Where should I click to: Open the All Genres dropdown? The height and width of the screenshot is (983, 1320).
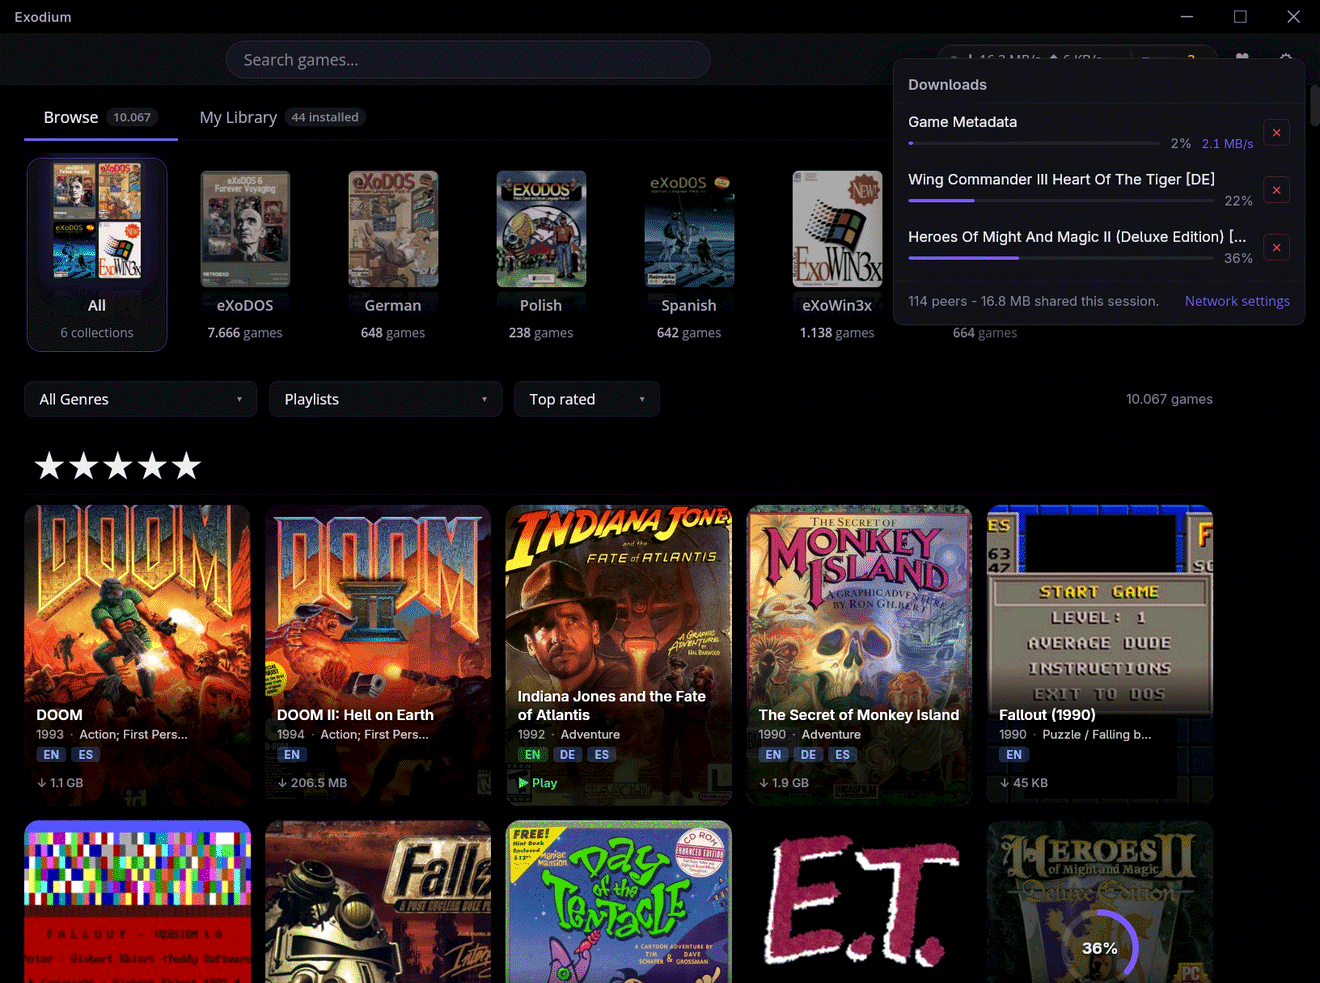click(x=141, y=399)
